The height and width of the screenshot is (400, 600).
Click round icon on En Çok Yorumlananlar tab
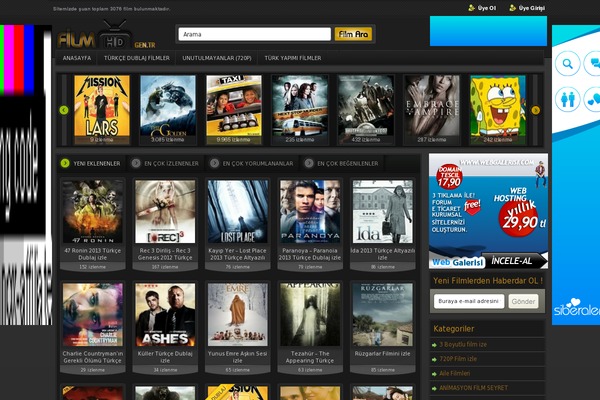(214, 163)
